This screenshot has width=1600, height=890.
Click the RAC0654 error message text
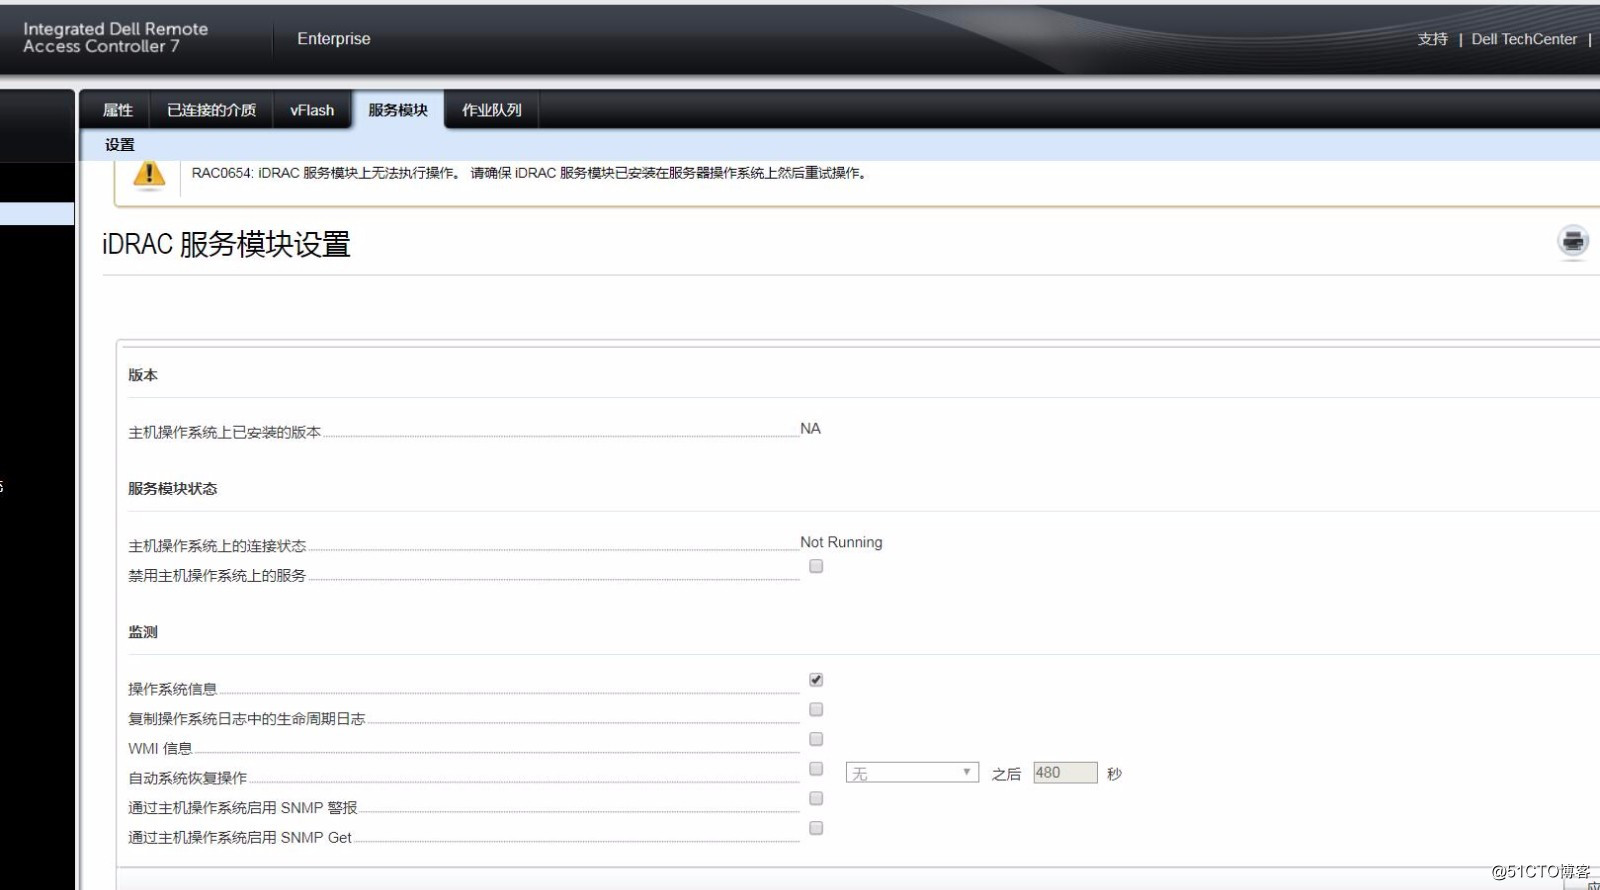coord(528,173)
